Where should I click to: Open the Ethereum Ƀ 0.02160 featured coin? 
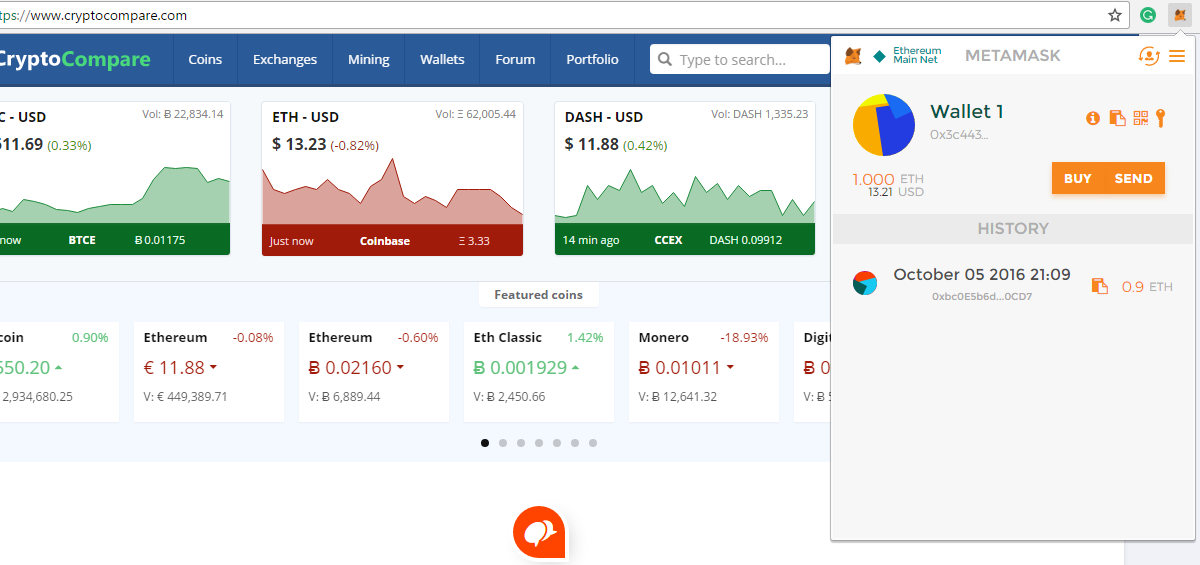[373, 372]
